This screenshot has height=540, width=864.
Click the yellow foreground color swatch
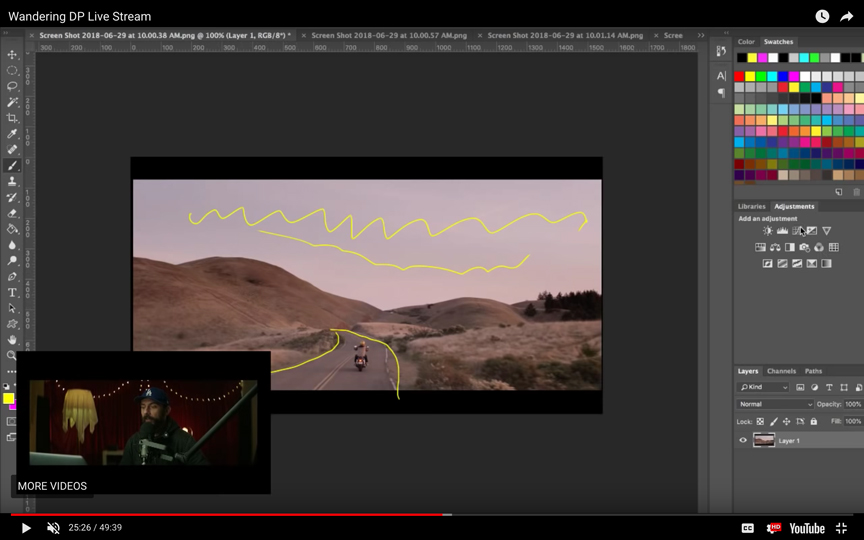(x=8, y=398)
